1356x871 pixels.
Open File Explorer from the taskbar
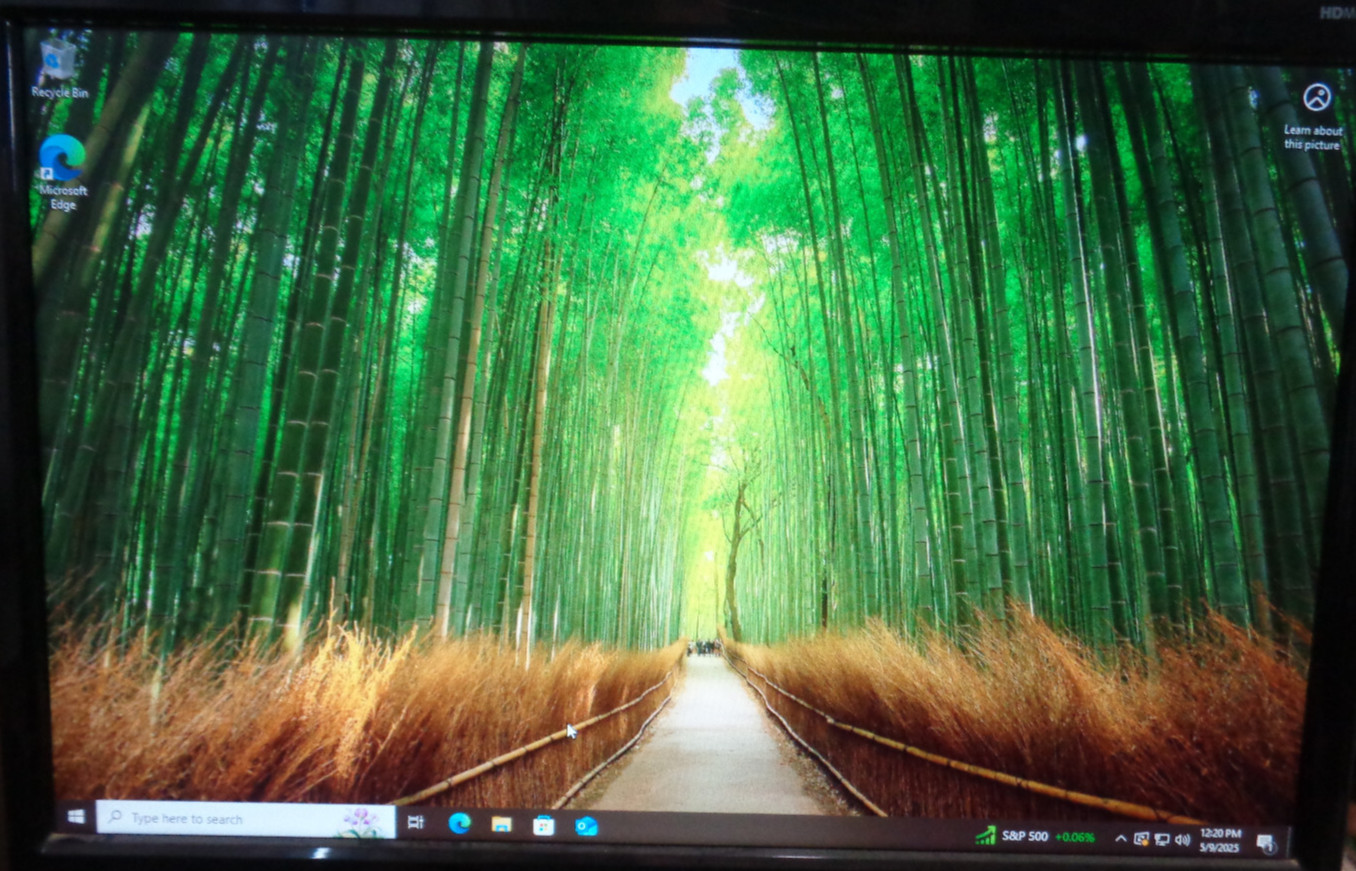click(502, 824)
